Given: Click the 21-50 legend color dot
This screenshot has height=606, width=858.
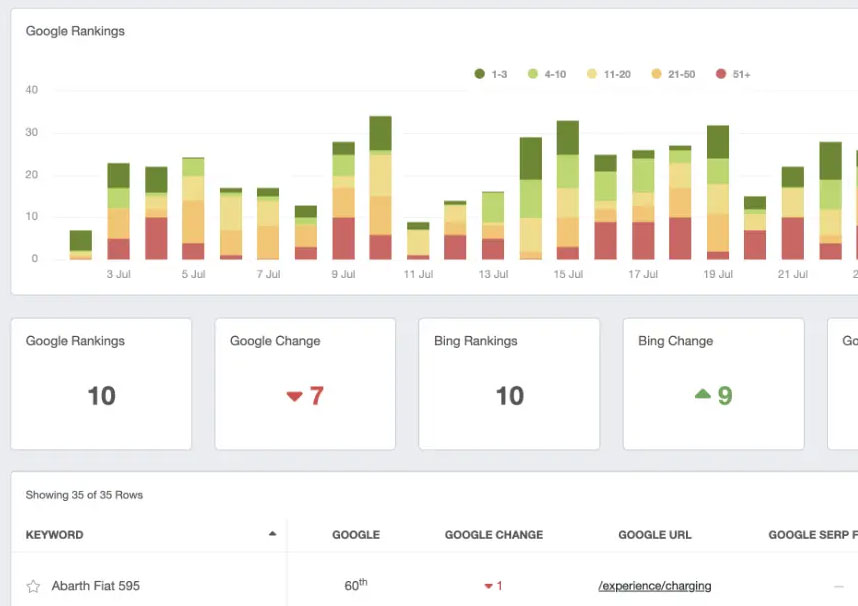Looking at the screenshot, I should (x=656, y=74).
